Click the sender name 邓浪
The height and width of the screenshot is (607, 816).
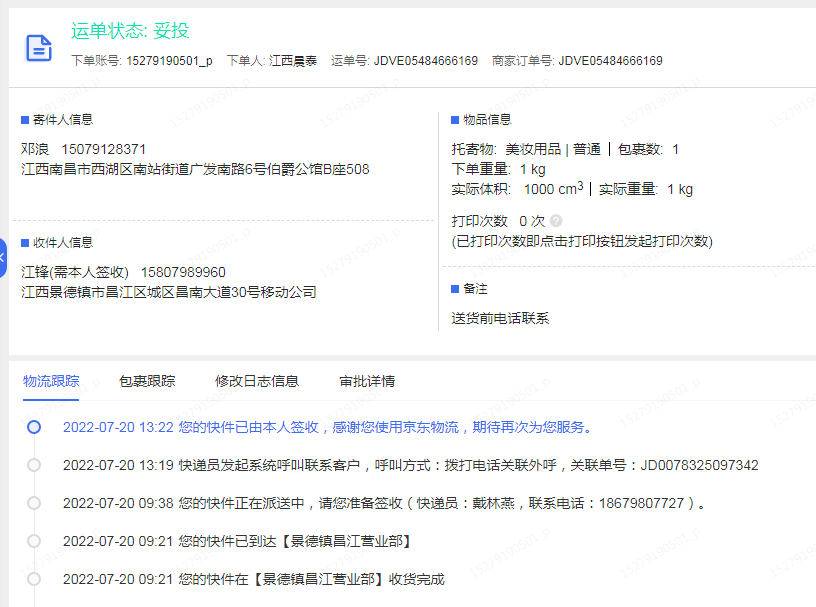[35, 149]
